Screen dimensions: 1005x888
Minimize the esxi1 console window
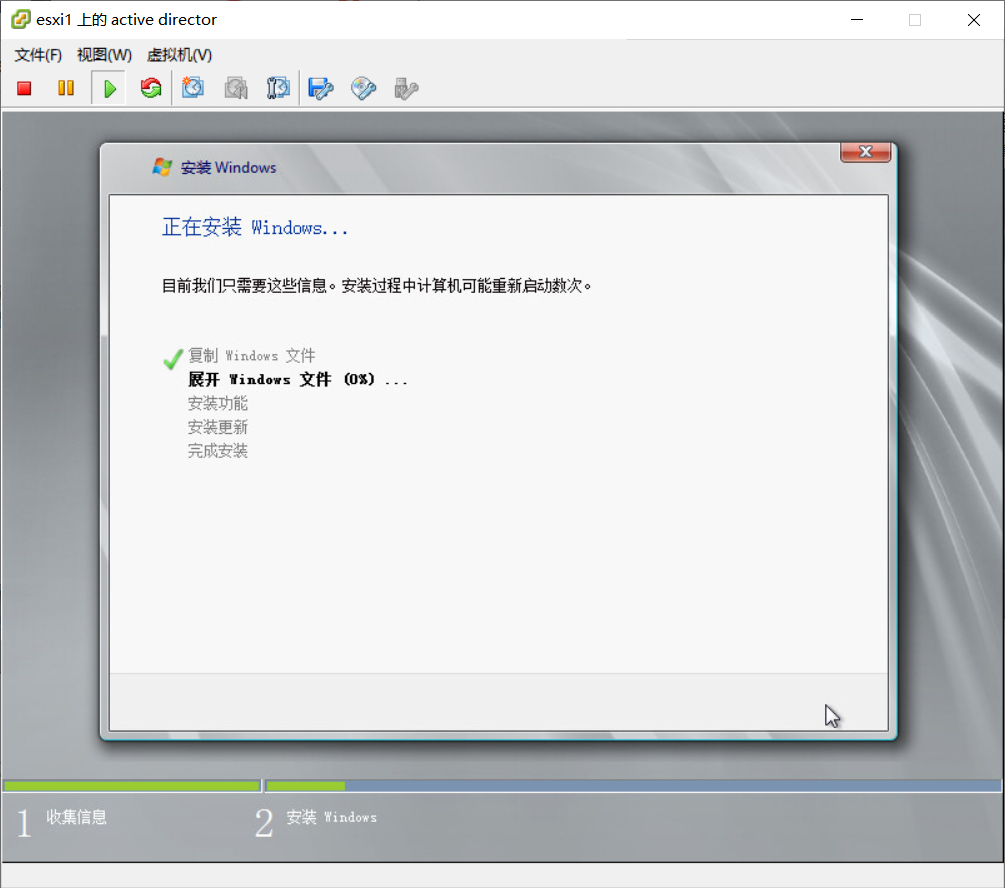[x=857, y=20]
